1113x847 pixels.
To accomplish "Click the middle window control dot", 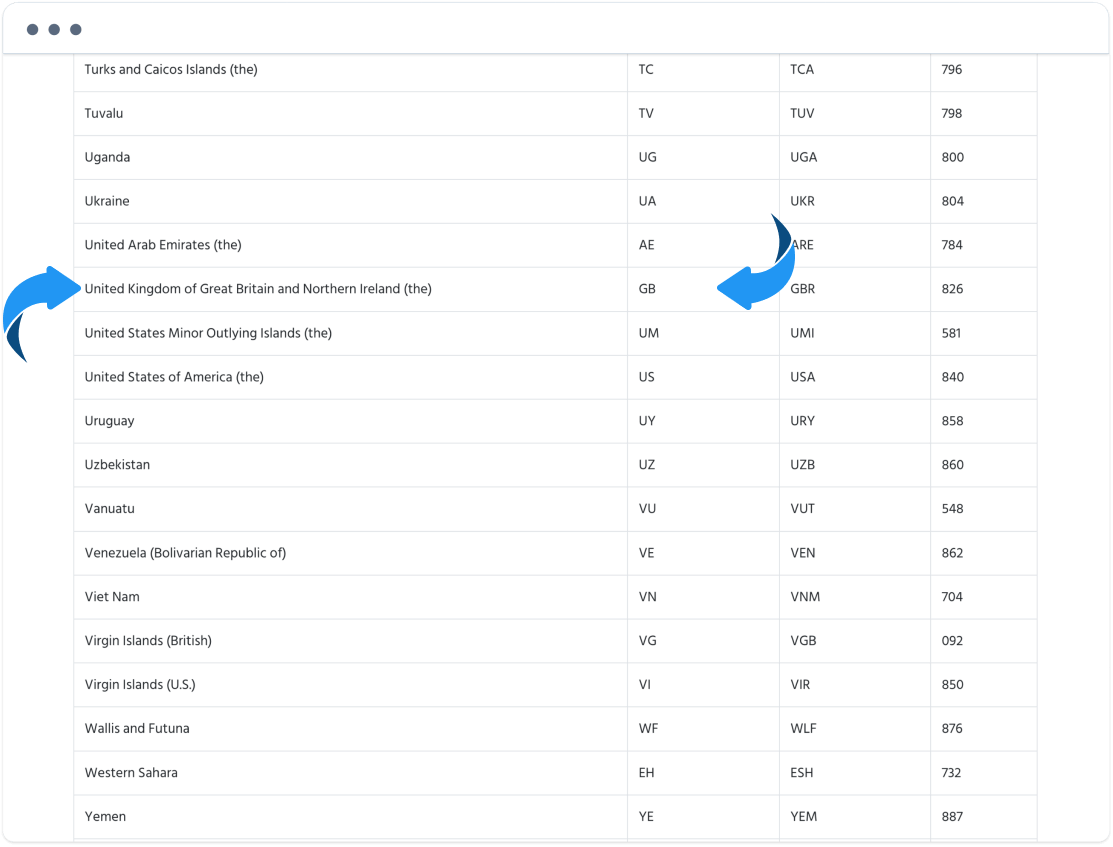I will coord(54,29).
